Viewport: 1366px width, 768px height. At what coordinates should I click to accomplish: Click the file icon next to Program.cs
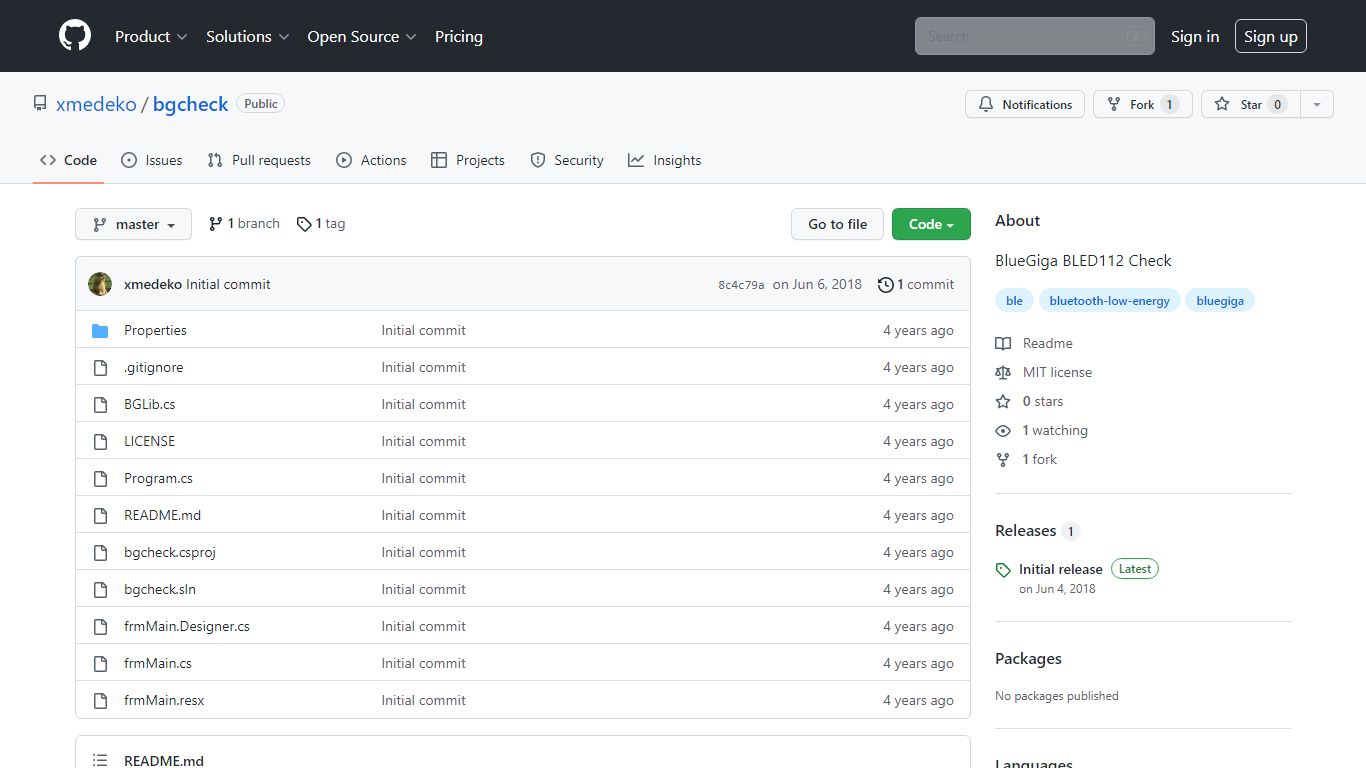100,478
